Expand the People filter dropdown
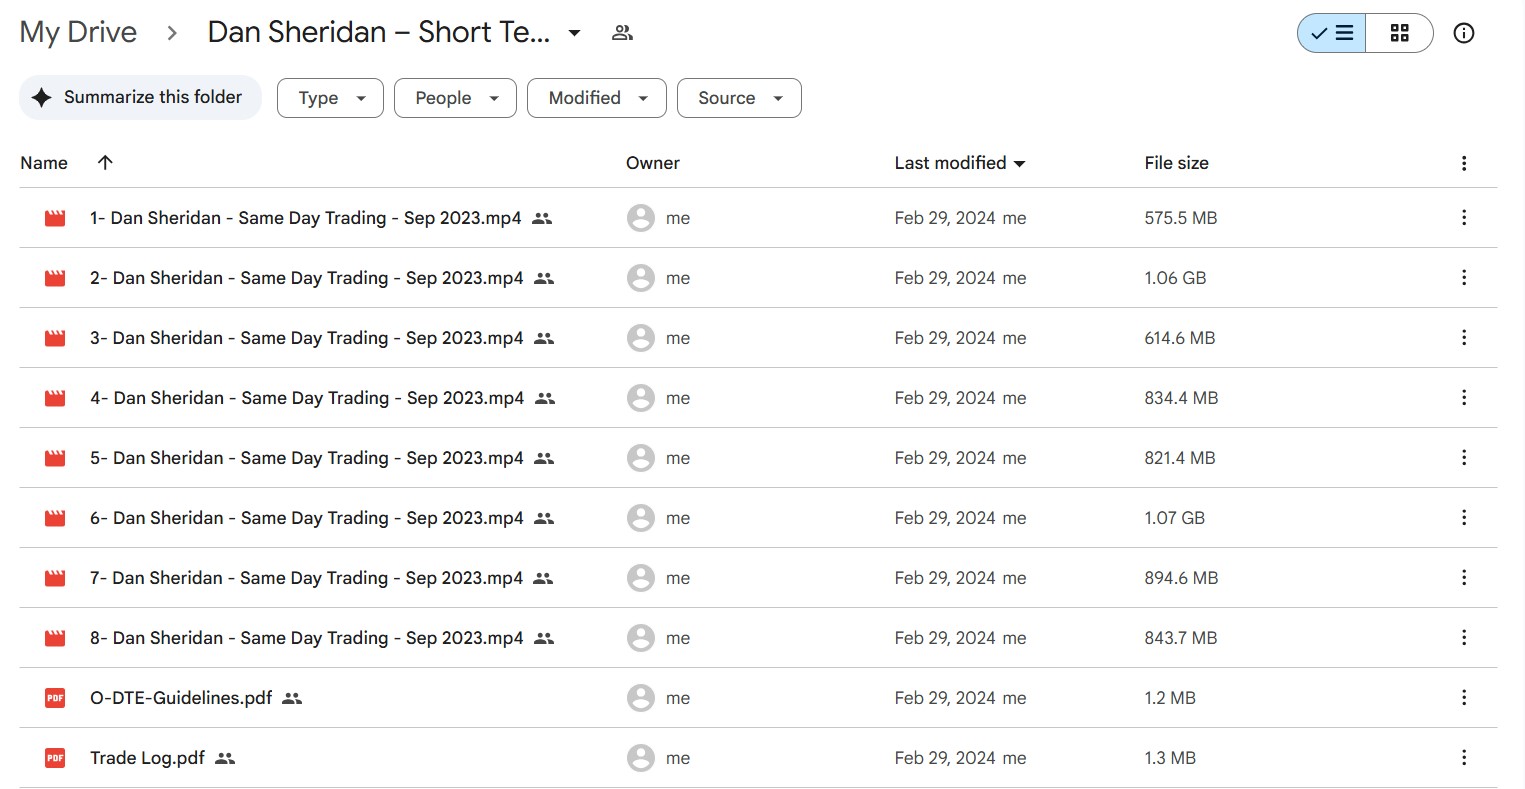This screenshot has height=789, width=1525. coord(455,98)
